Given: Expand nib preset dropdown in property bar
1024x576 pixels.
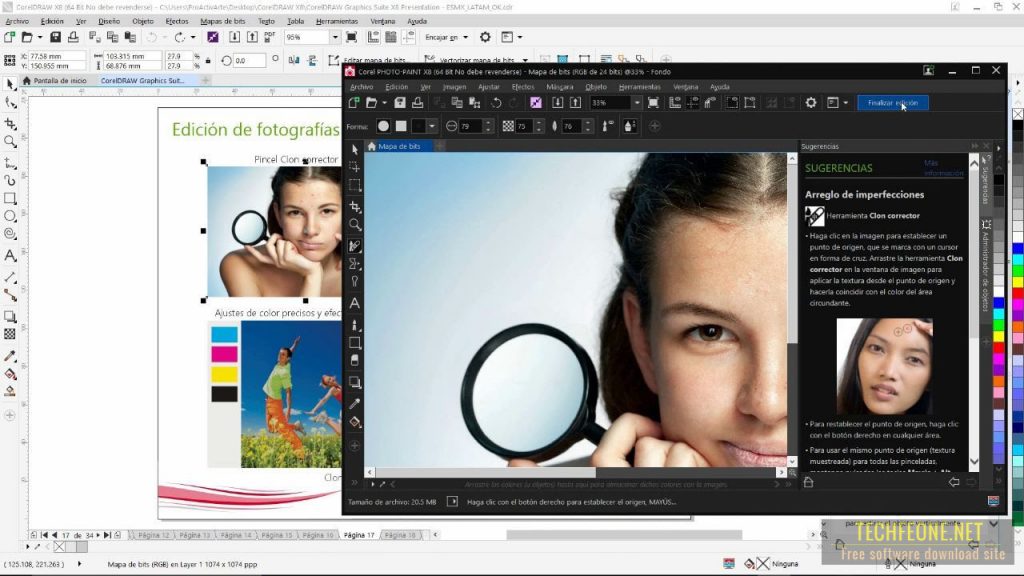Looking at the screenshot, I should 432,126.
